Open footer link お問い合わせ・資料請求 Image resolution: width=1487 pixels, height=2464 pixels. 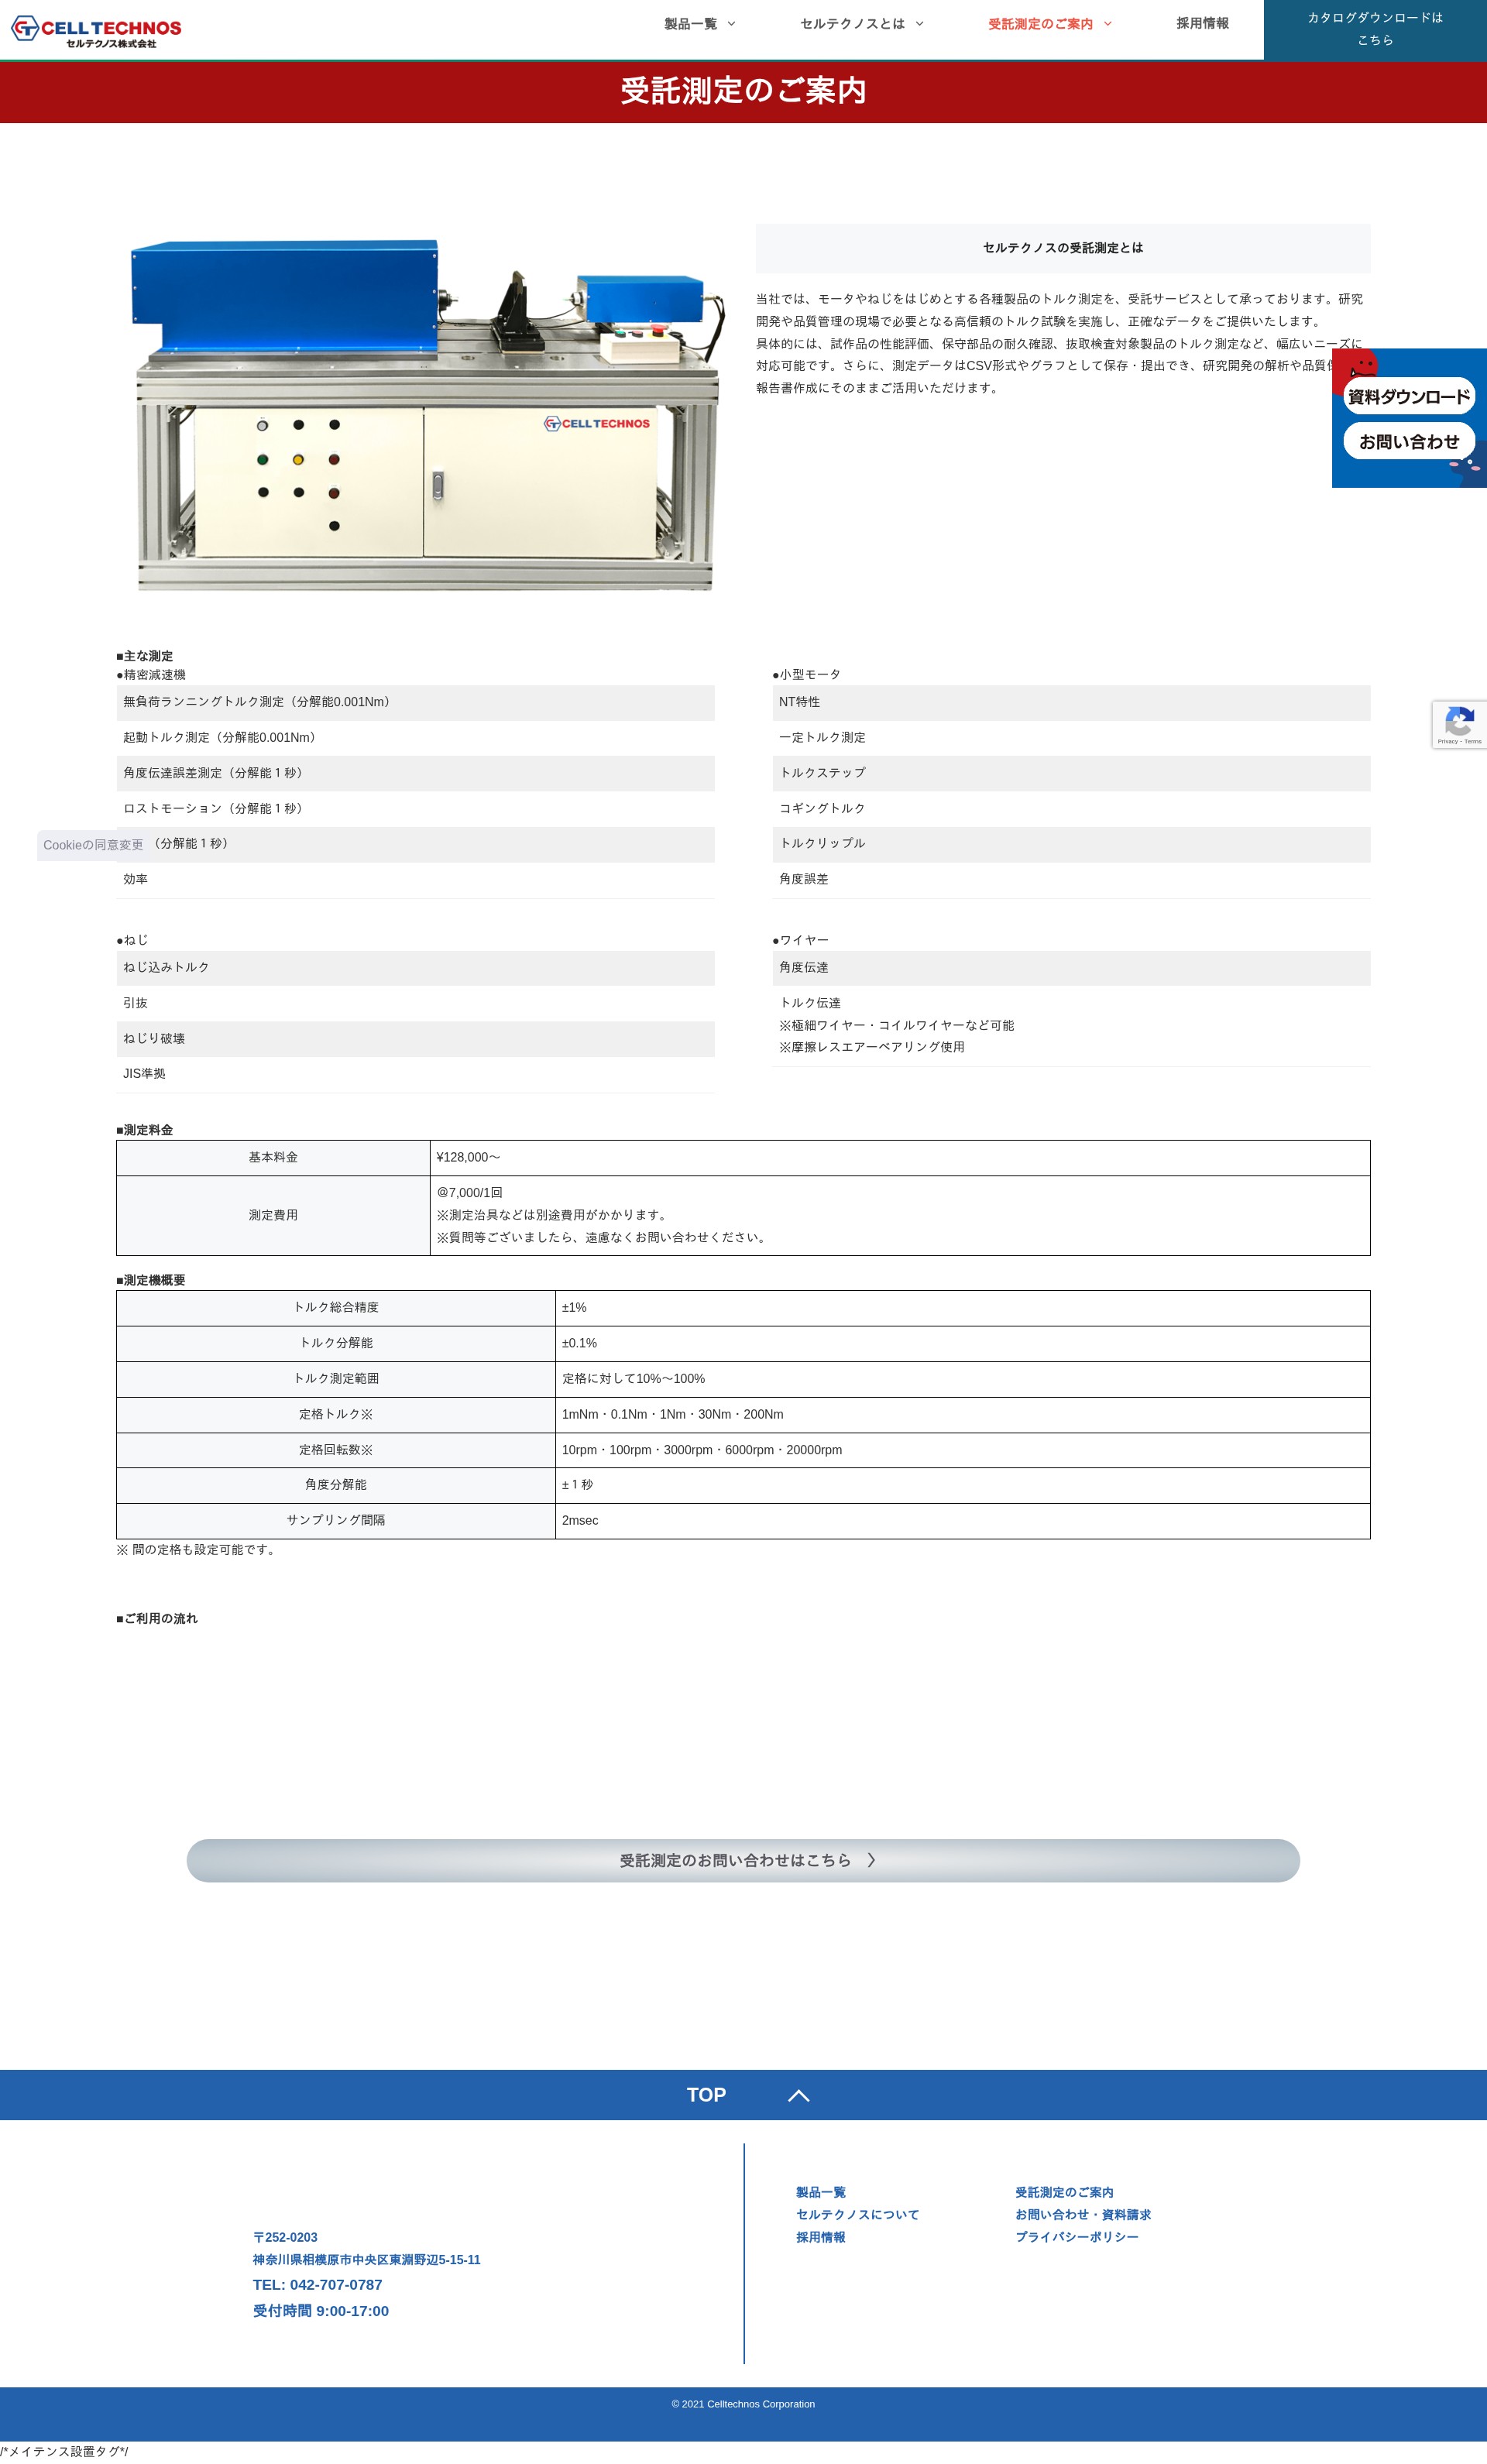click(1083, 2214)
